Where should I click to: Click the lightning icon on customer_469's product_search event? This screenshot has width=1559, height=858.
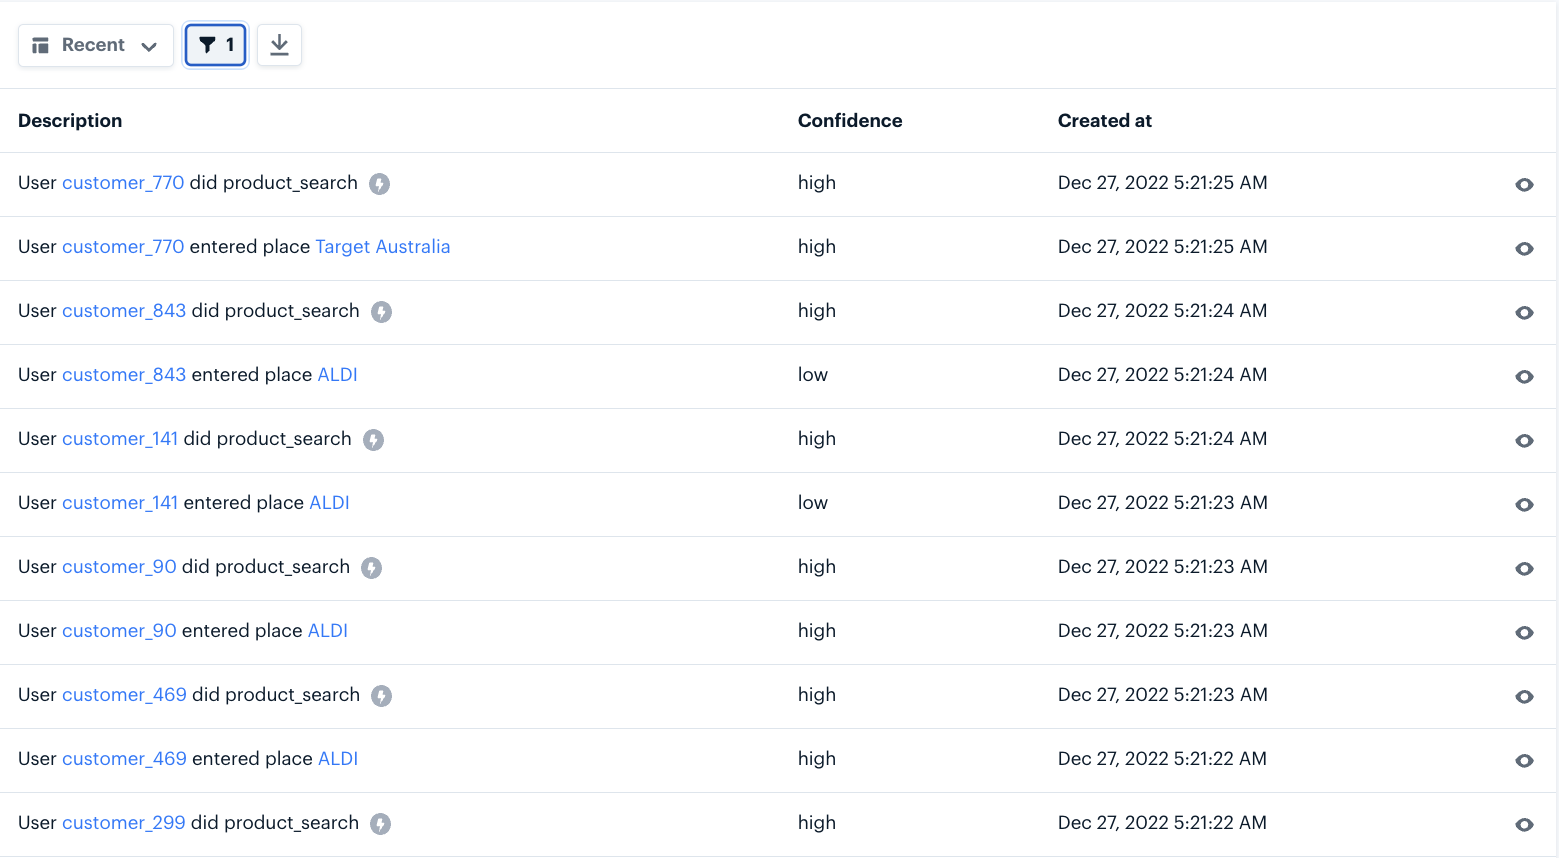point(381,695)
